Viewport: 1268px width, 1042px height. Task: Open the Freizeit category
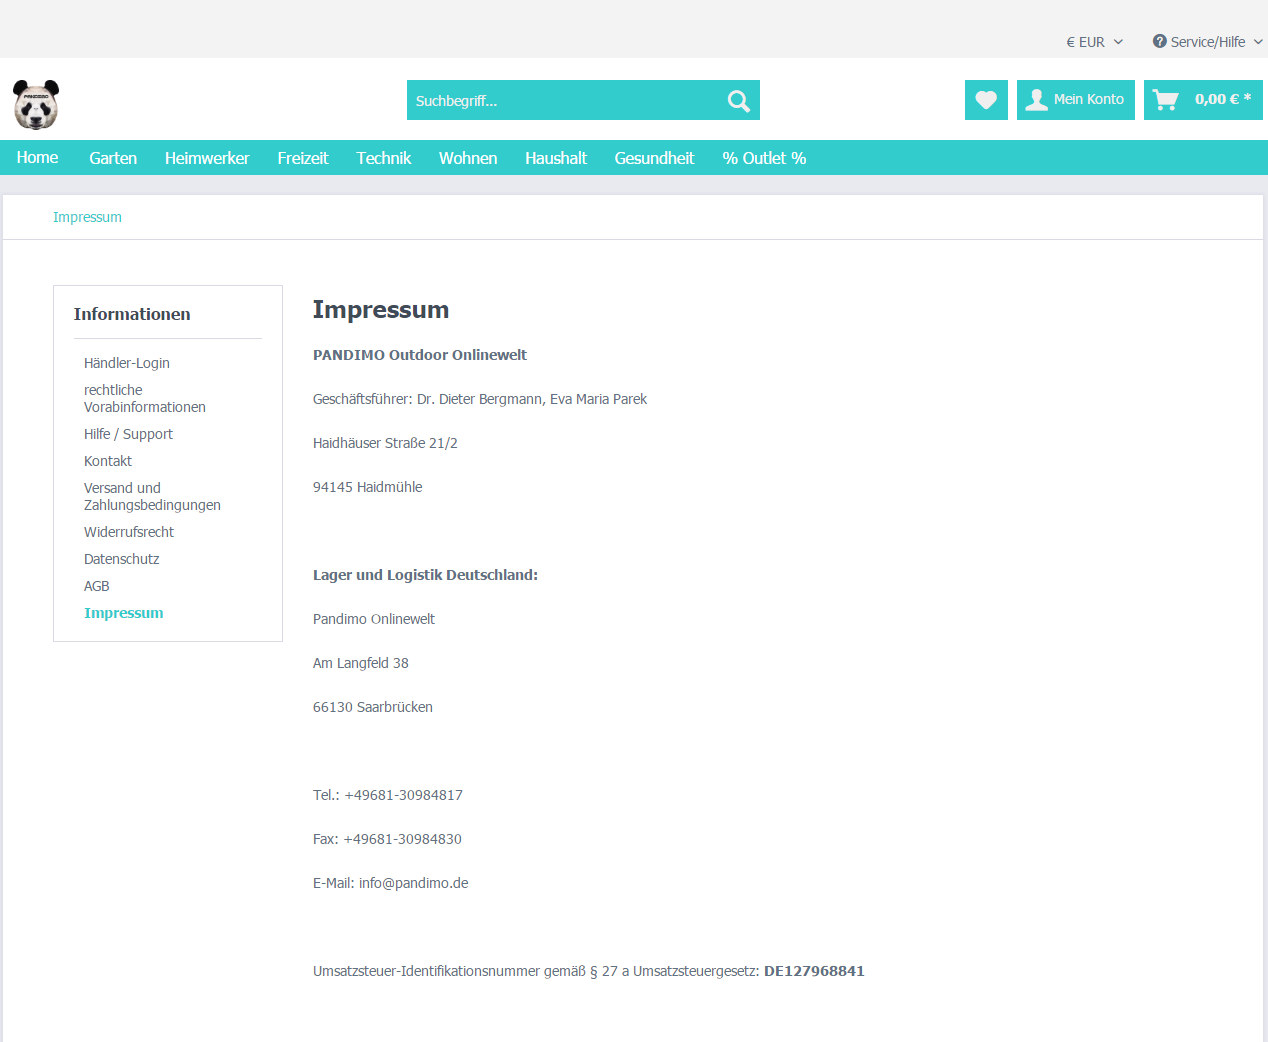[x=303, y=158]
